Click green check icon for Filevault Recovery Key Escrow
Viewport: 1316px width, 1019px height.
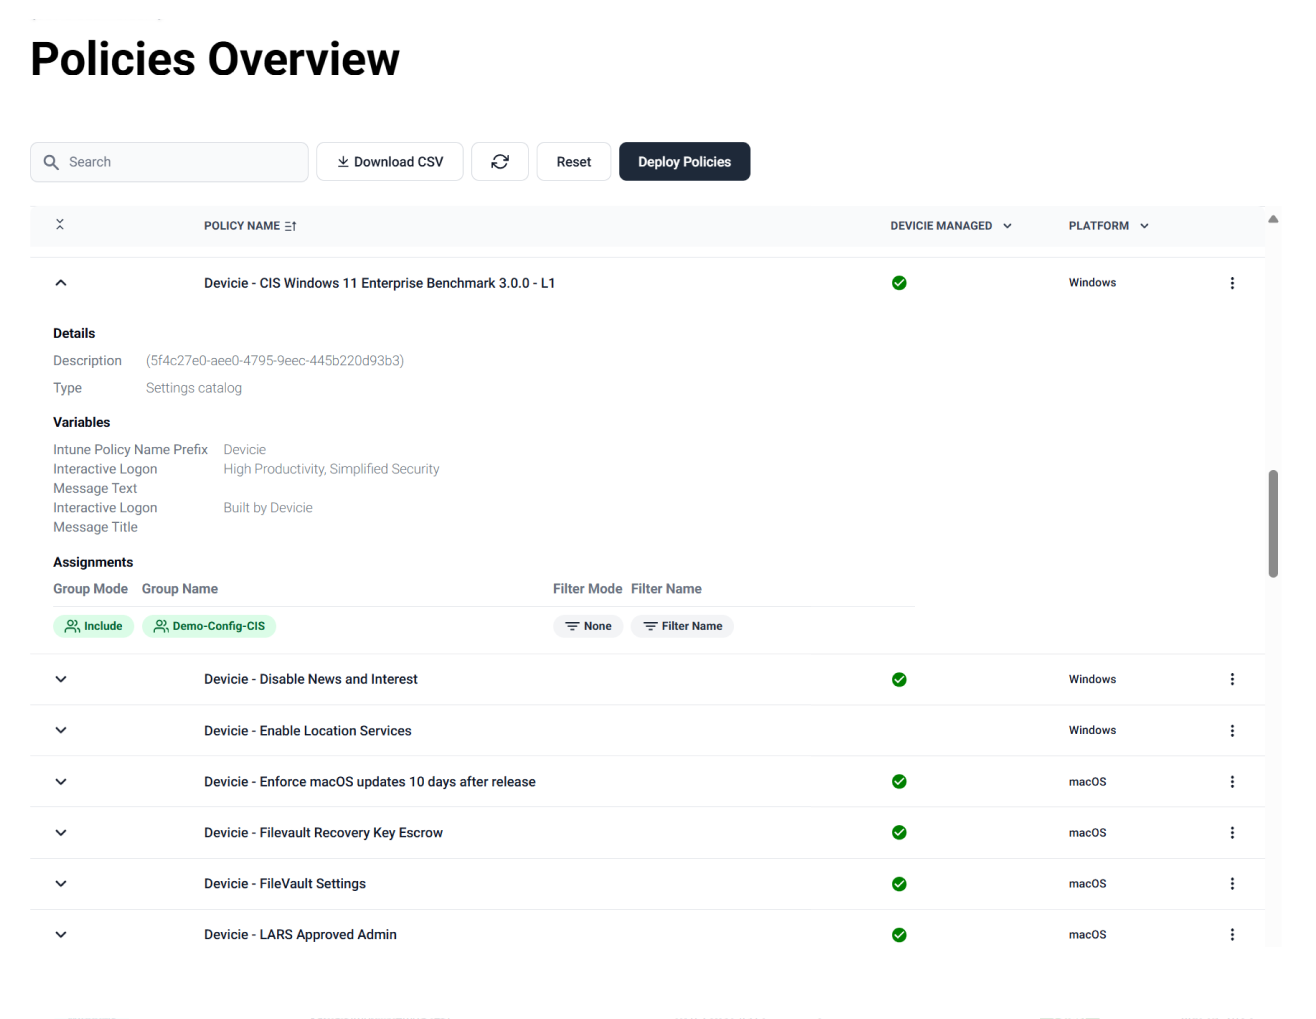(899, 833)
